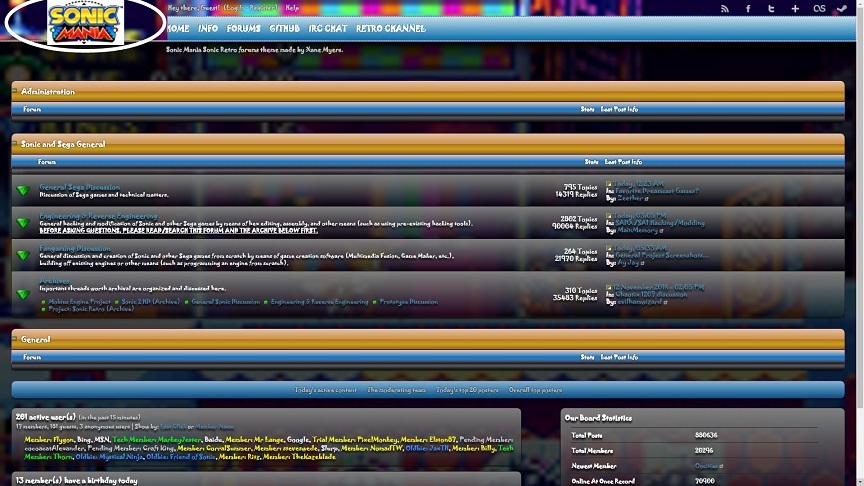Viewport: 864px width, 486px height.
Task: Click the Sonic Mania logo
Action: pos(85,23)
